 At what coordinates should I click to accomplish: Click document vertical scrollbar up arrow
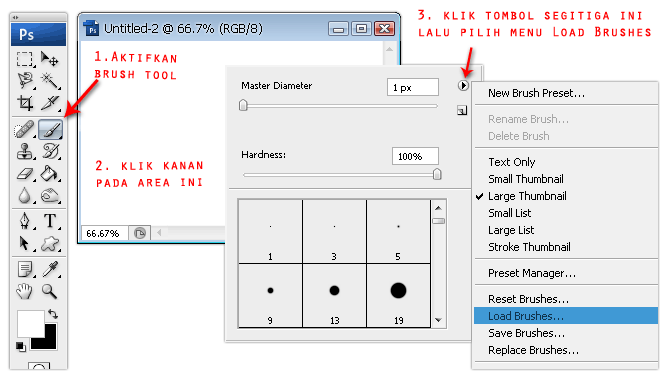[389, 49]
